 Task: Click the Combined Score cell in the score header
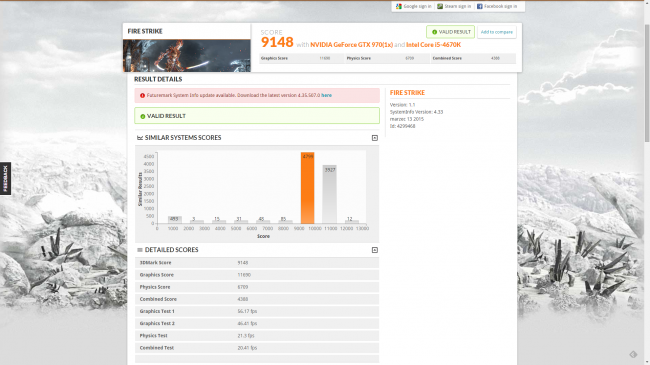pyautogui.click(x=473, y=58)
